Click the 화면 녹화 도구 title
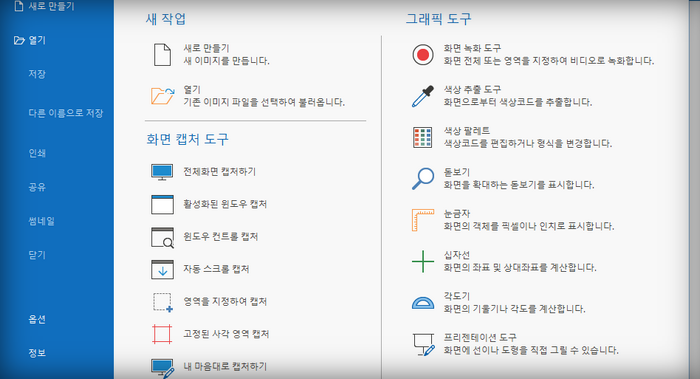 (472, 48)
